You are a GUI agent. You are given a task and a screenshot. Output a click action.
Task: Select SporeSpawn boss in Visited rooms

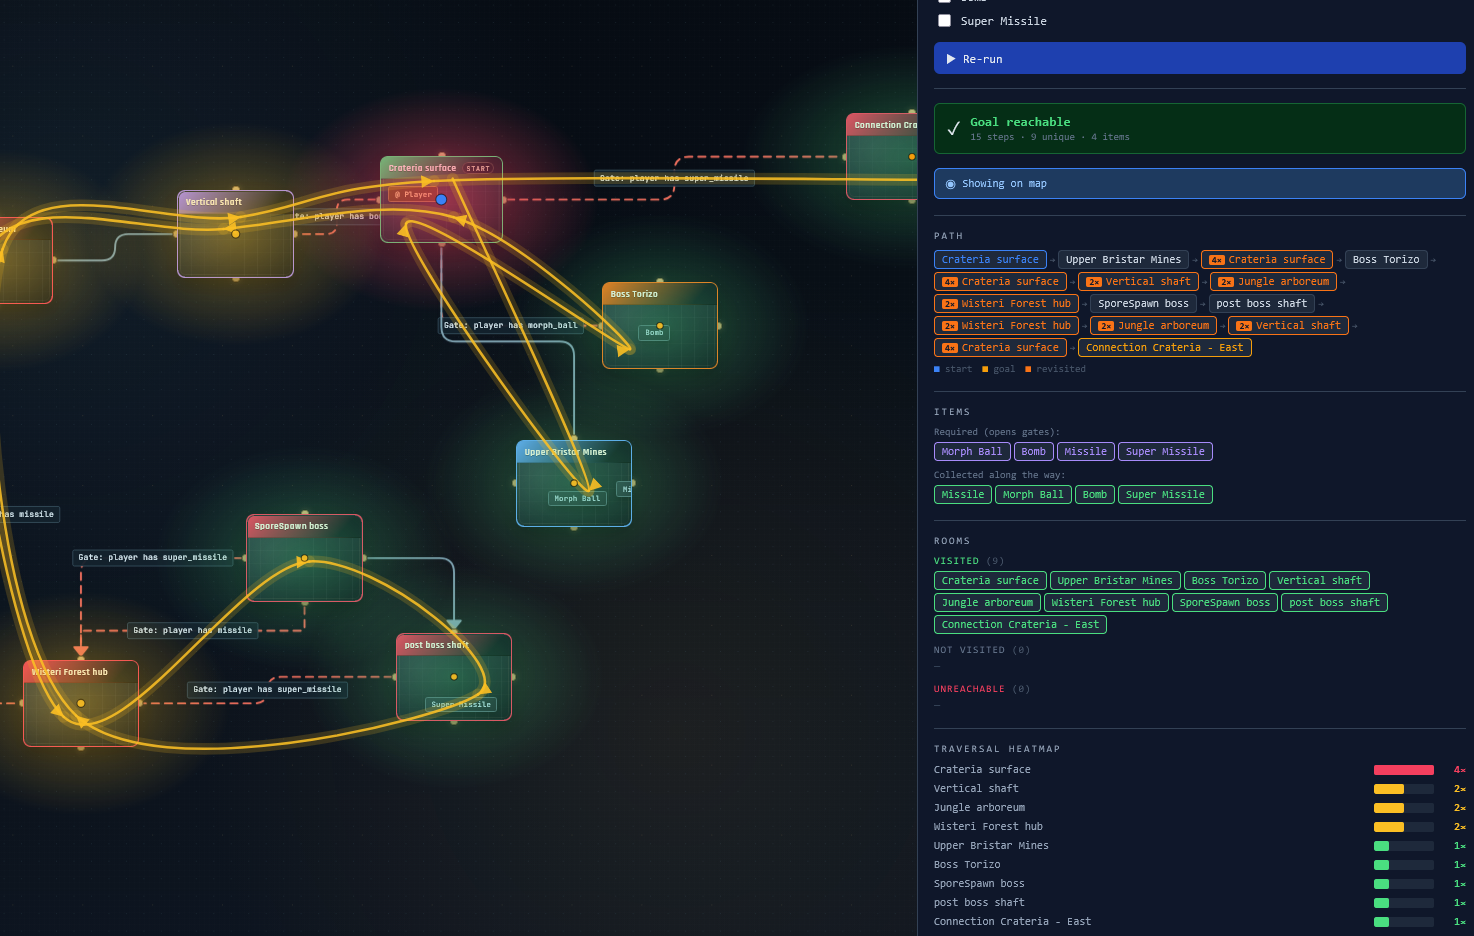pyautogui.click(x=1225, y=602)
